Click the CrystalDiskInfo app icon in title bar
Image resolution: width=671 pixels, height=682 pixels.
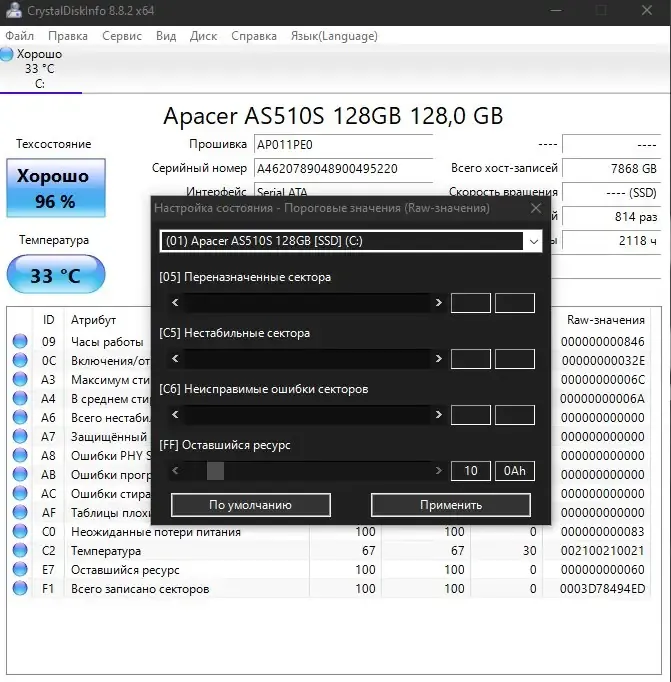point(13,10)
